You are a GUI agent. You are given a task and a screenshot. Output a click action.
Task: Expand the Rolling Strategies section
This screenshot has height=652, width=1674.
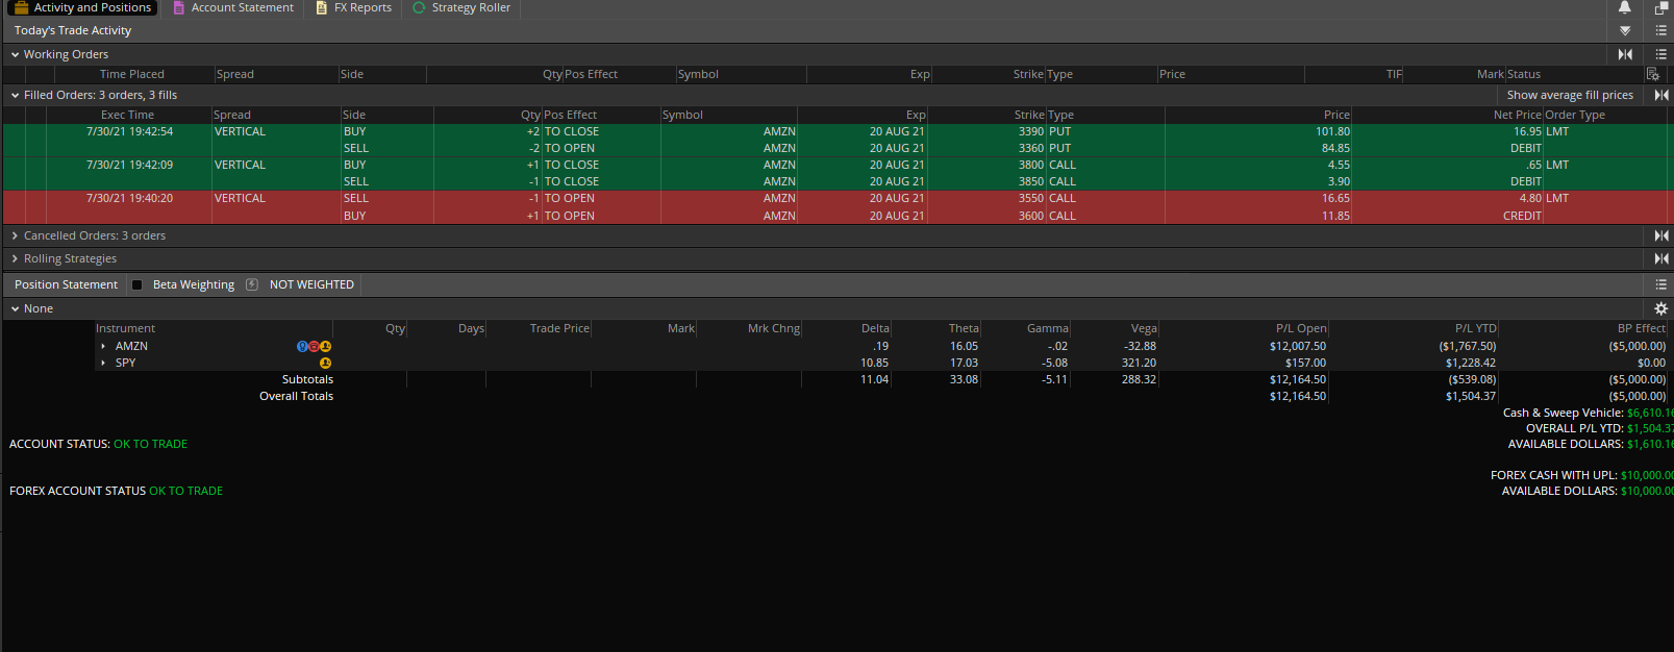pos(15,259)
